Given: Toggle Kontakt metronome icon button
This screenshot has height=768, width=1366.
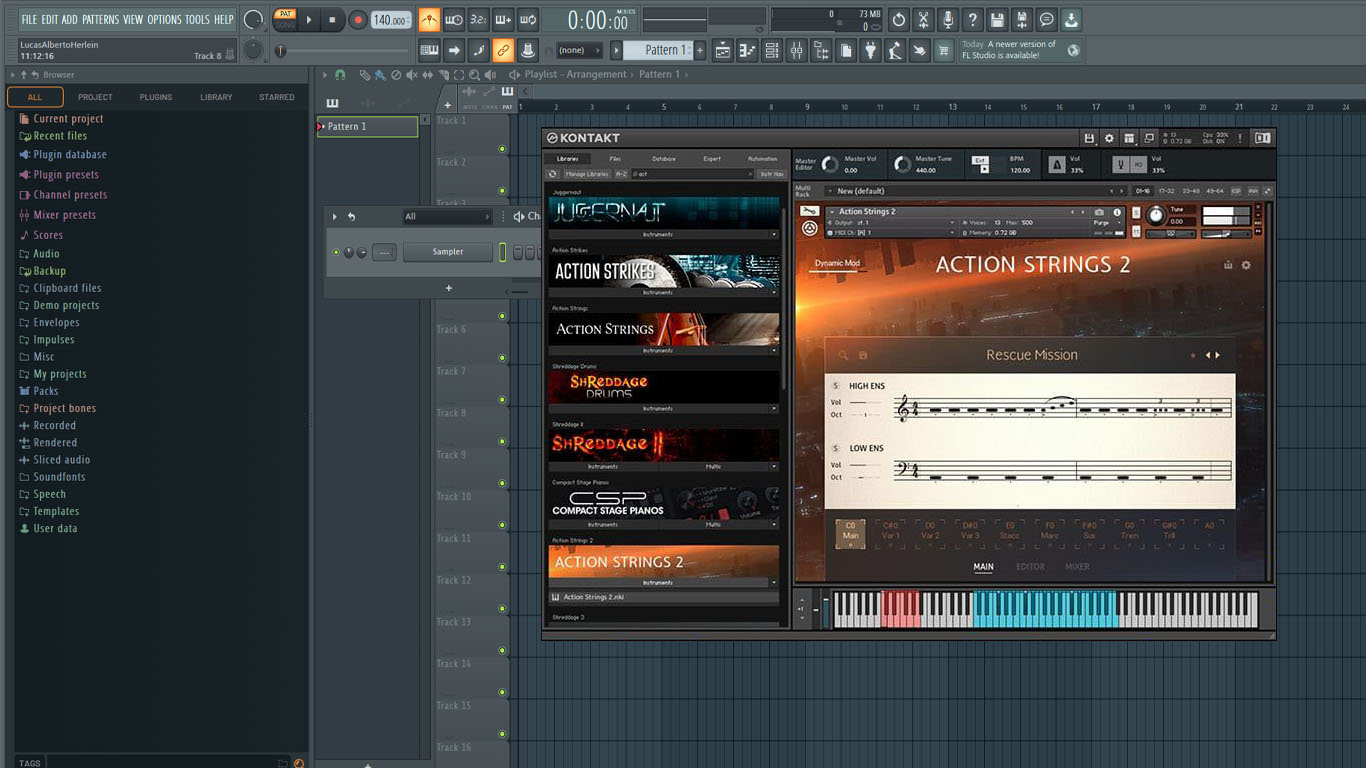Looking at the screenshot, I should click(x=1057, y=164).
